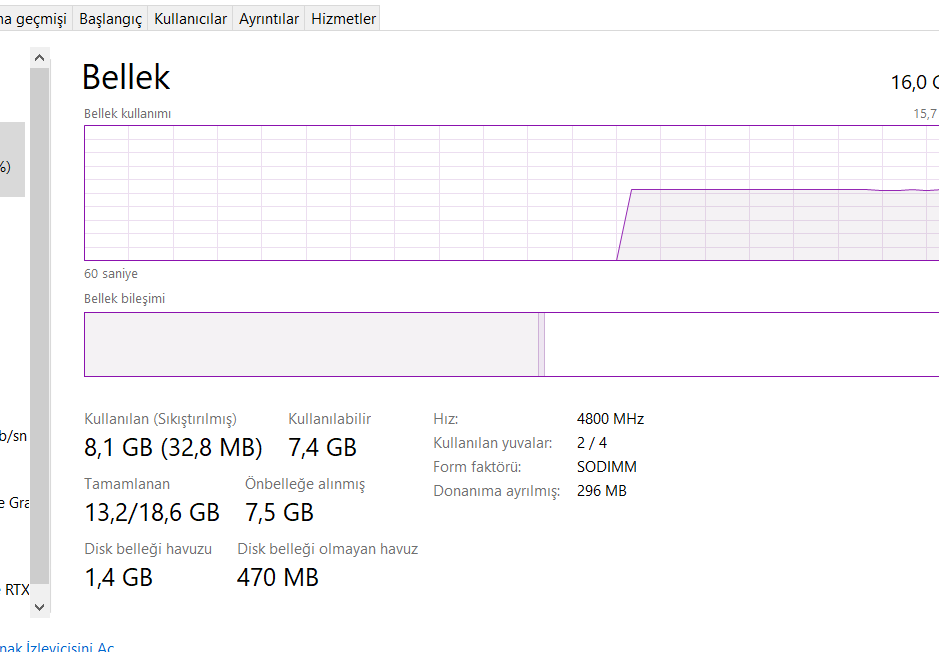
Task: Select the RTX GPU sidebar item
Action: pos(14,590)
